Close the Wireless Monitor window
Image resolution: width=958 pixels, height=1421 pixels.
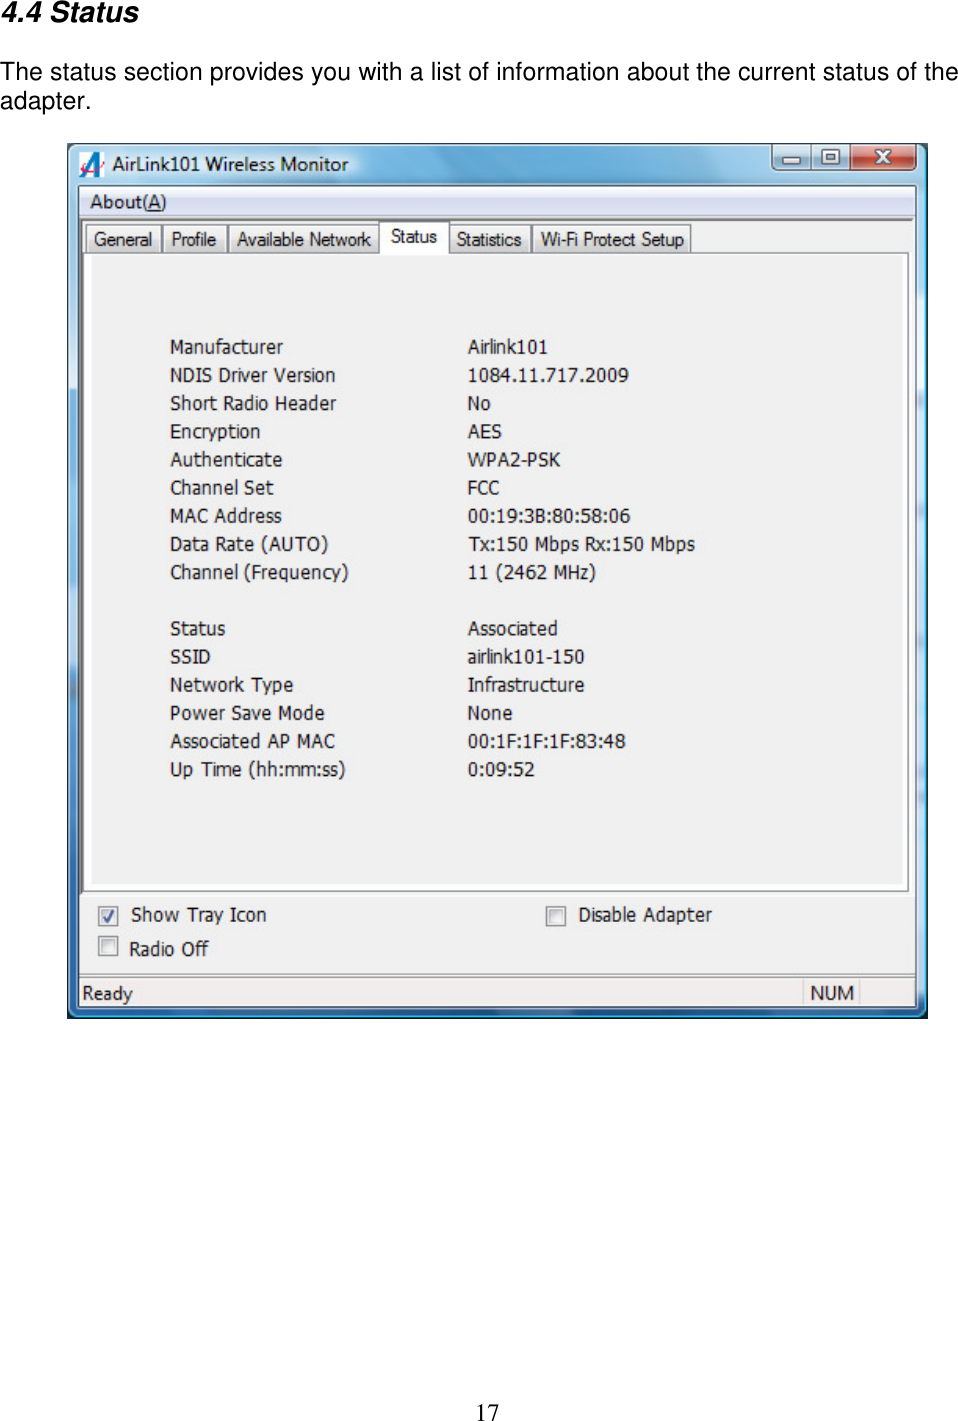pyautogui.click(x=883, y=157)
